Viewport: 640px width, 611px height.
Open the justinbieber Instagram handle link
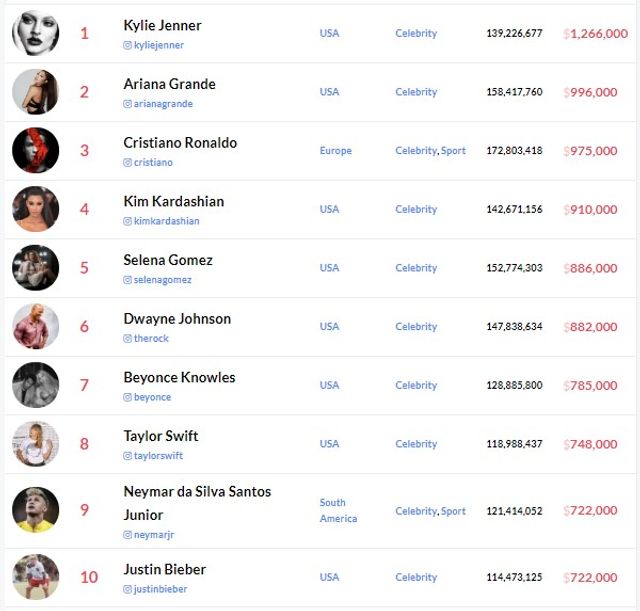pos(160,590)
